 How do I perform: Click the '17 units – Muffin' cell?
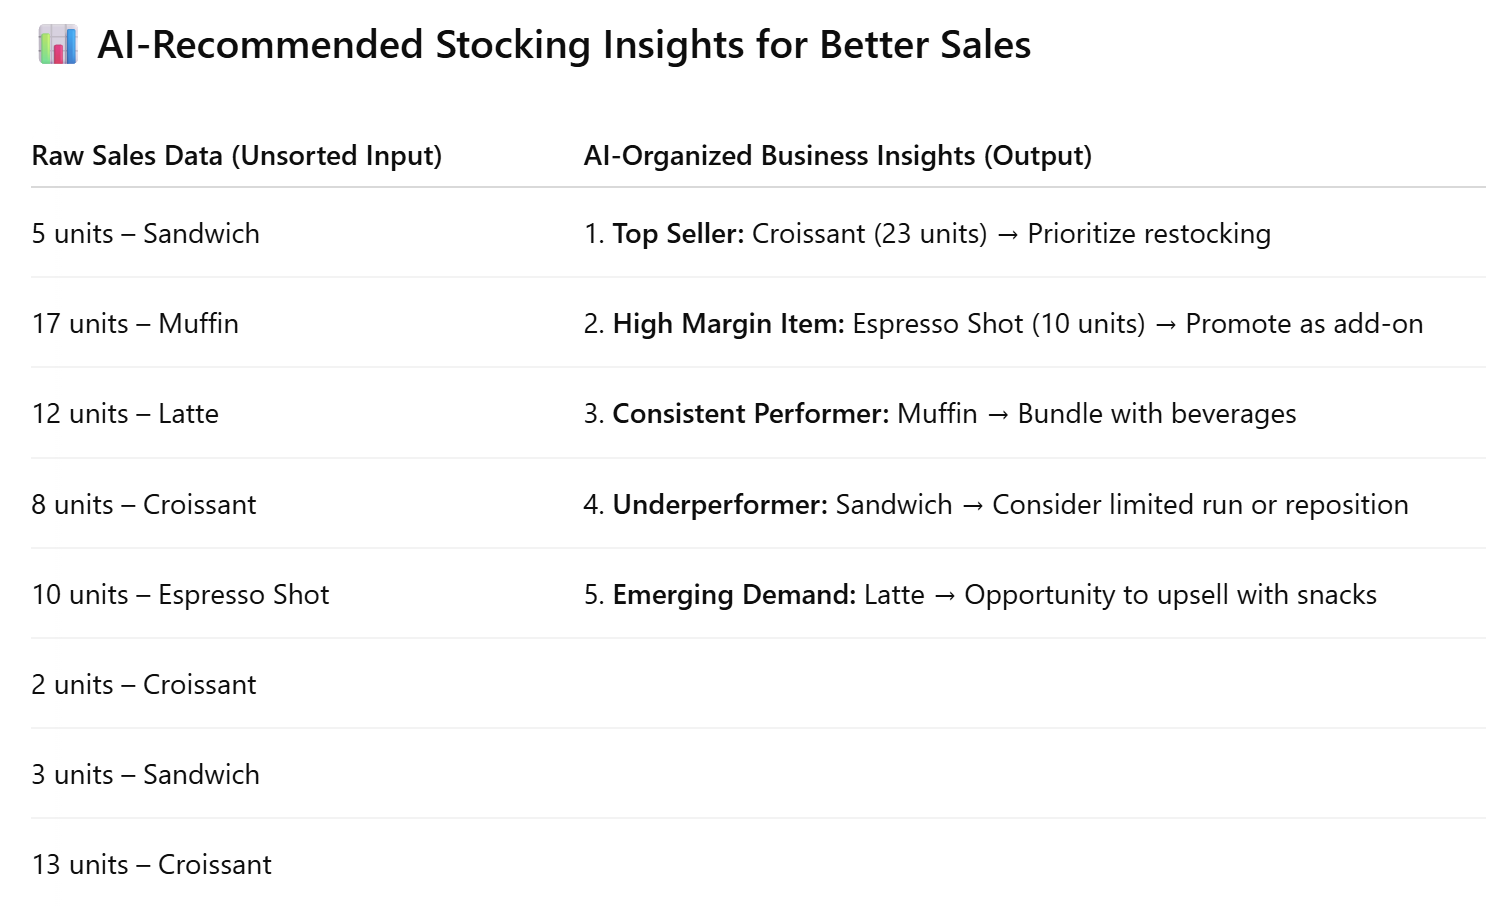pyautogui.click(x=135, y=324)
